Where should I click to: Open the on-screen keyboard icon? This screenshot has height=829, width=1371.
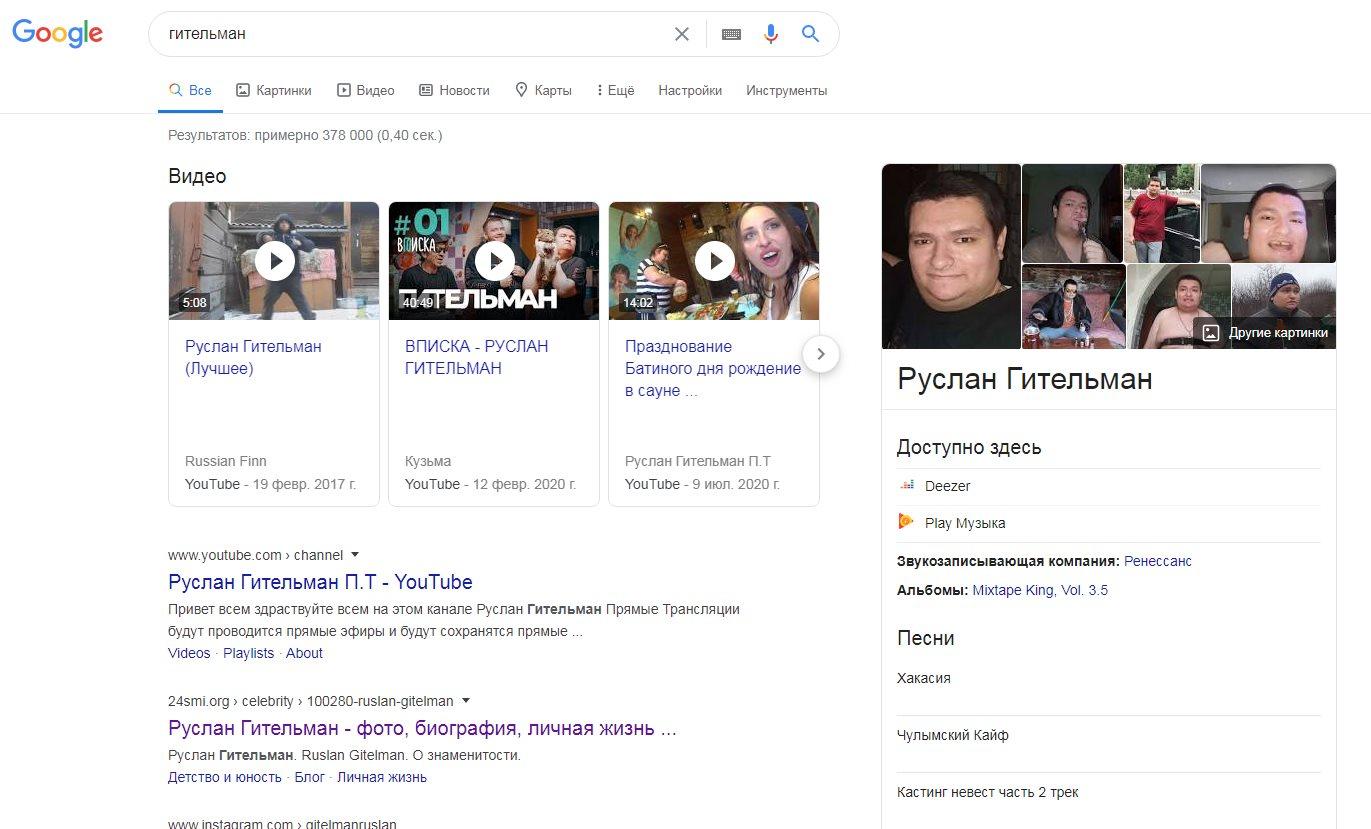731,34
